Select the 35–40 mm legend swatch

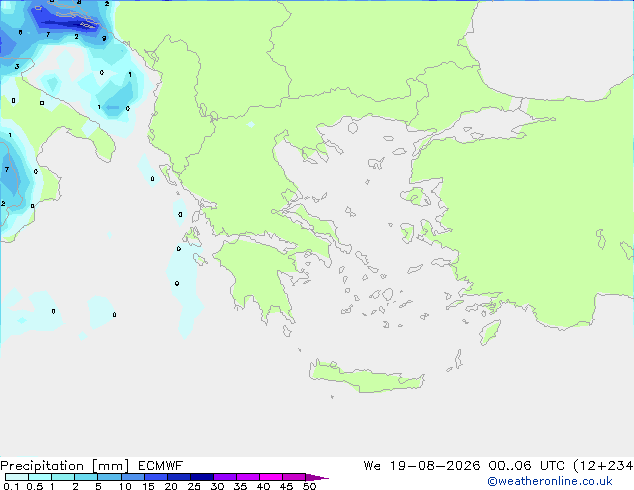point(248,477)
